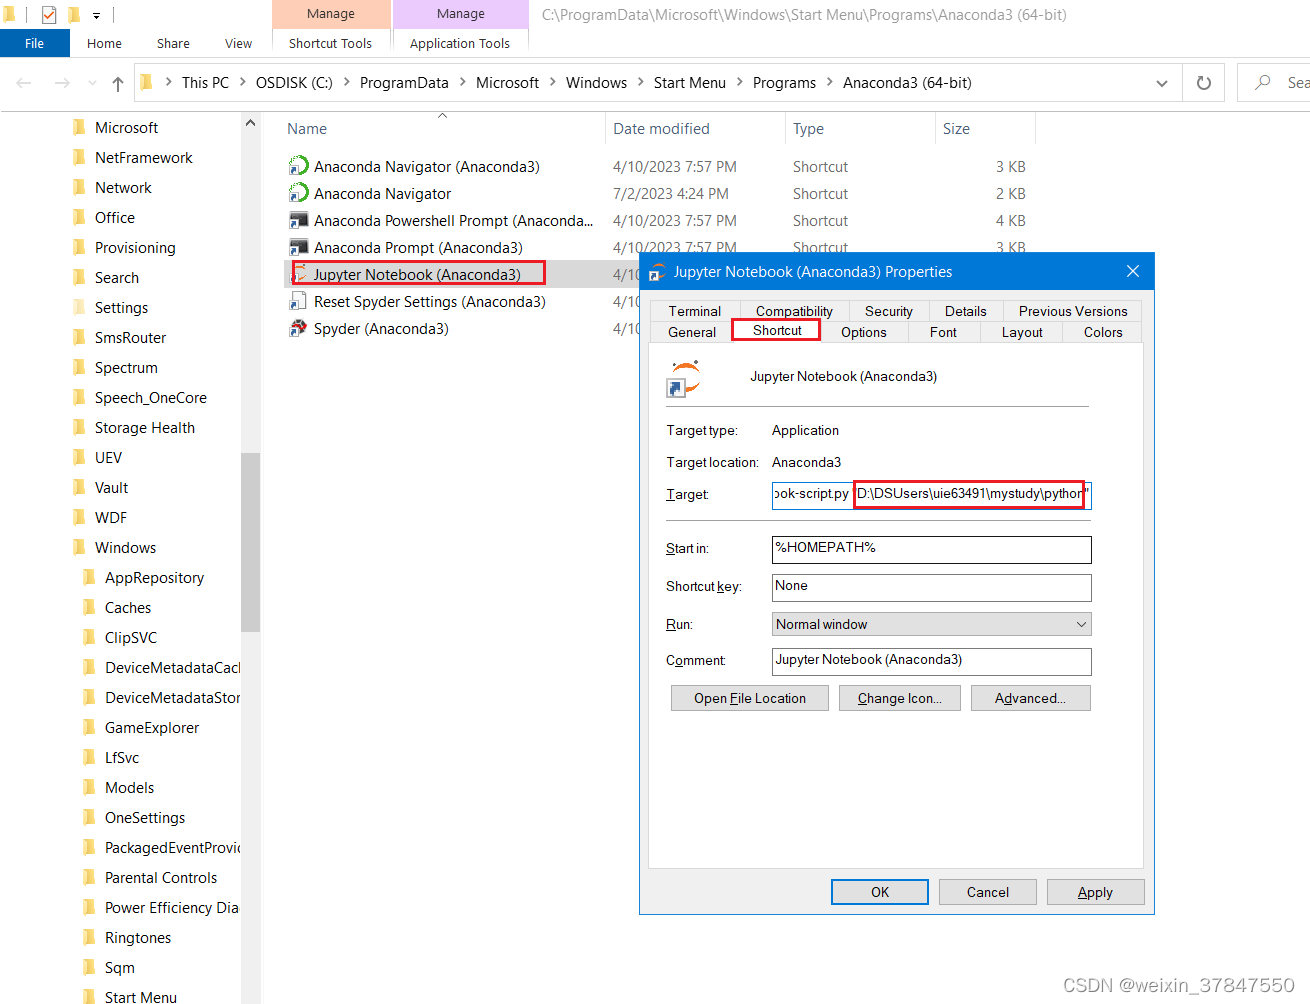Click into the Start in field
The width and height of the screenshot is (1310, 1004).
click(x=932, y=549)
